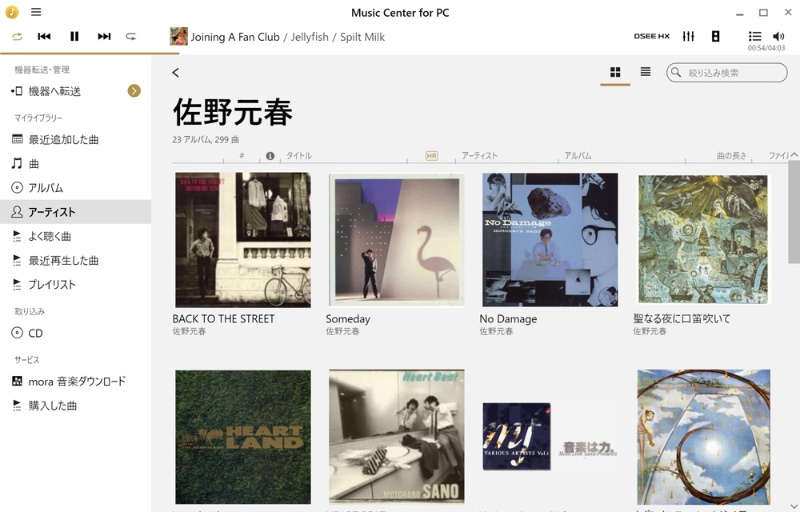The image size is (800, 512).
Task: Toggle DSEE HX sound enhancement
Action: tap(652, 36)
